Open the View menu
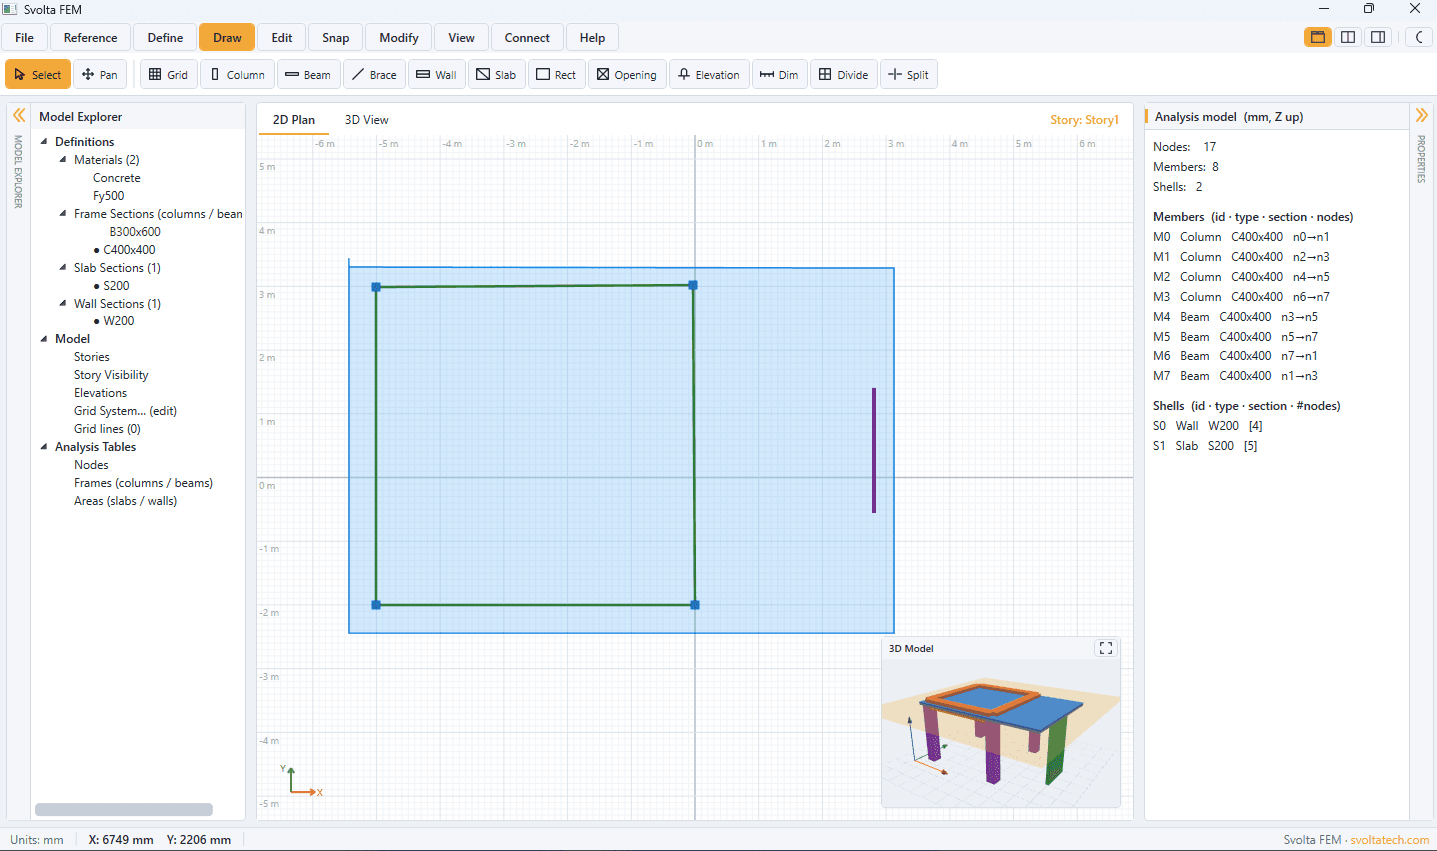Viewport: 1437px width, 851px height. pos(461,38)
